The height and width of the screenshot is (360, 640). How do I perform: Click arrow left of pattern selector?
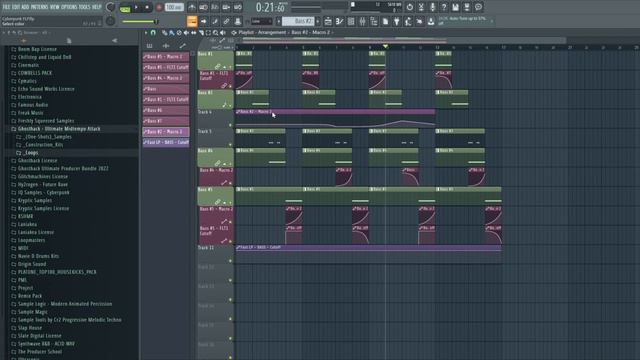(279, 21)
